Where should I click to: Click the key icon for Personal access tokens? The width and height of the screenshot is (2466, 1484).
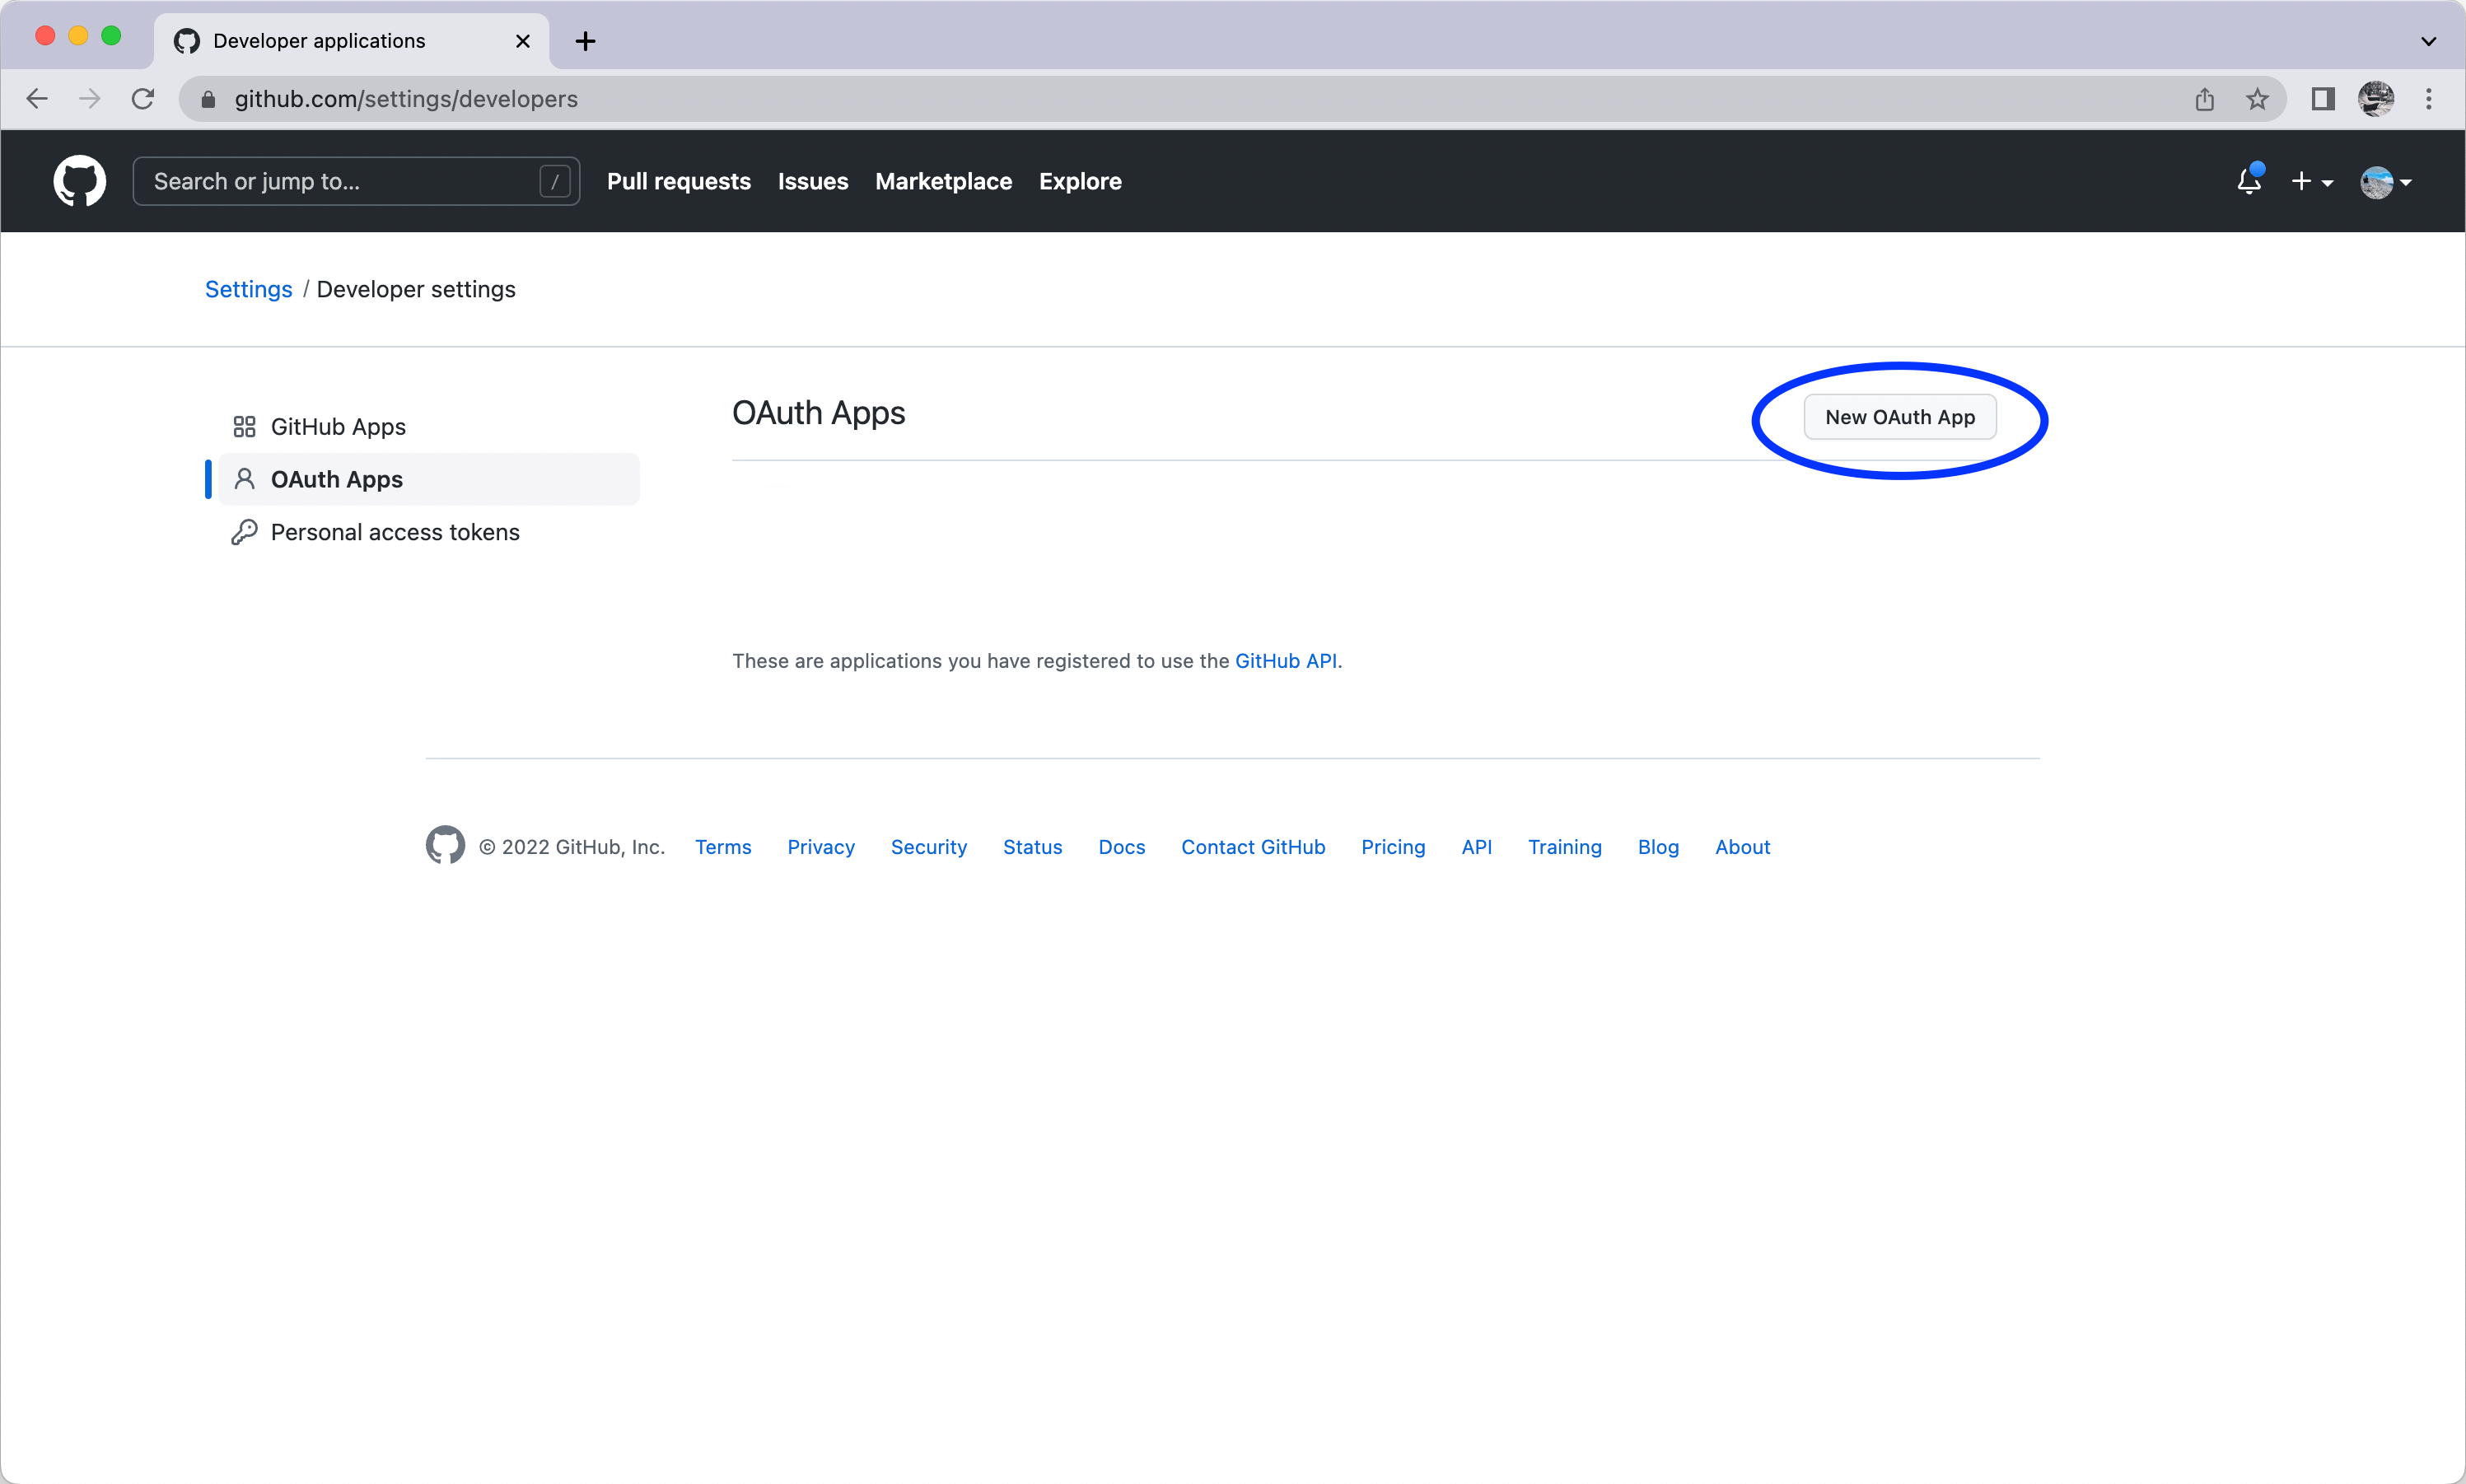click(x=245, y=532)
